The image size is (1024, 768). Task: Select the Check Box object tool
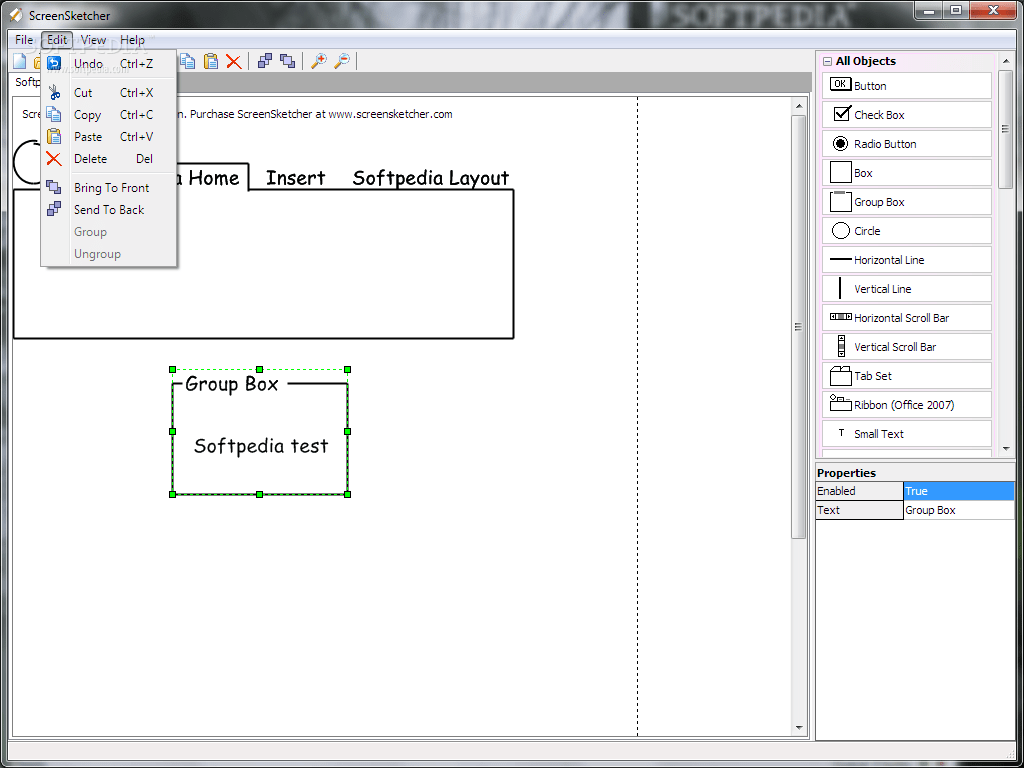(x=906, y=114)
